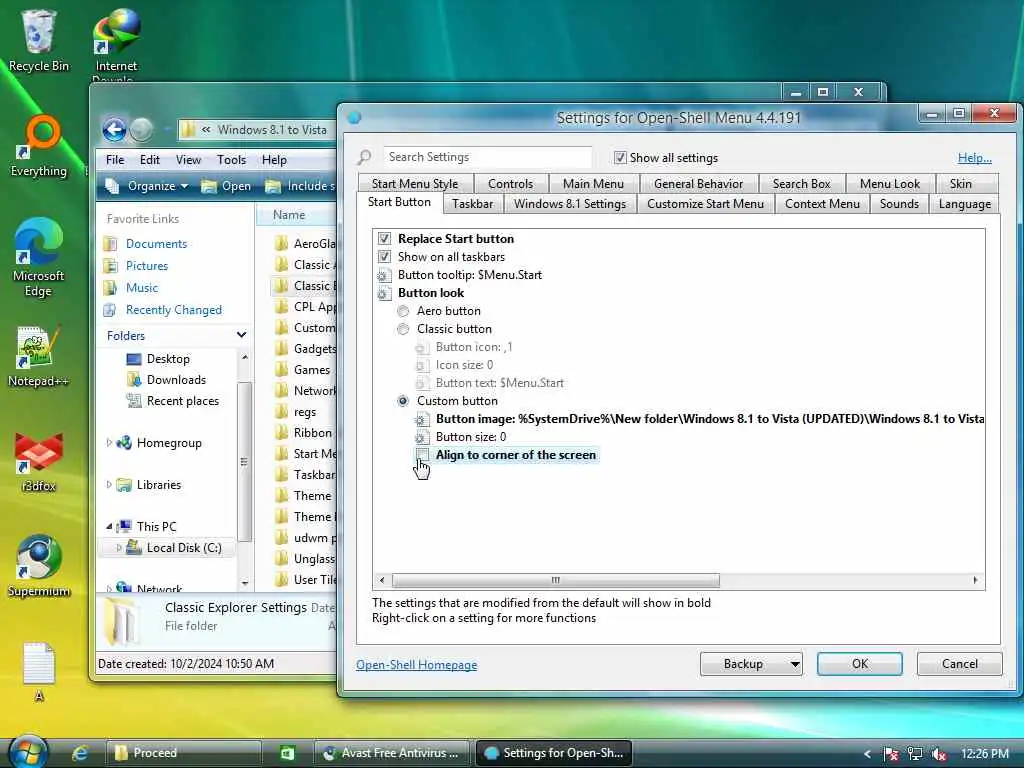The image size is (1024, 768).
Task: Open the Skin tab
Action: click(961, 184)
